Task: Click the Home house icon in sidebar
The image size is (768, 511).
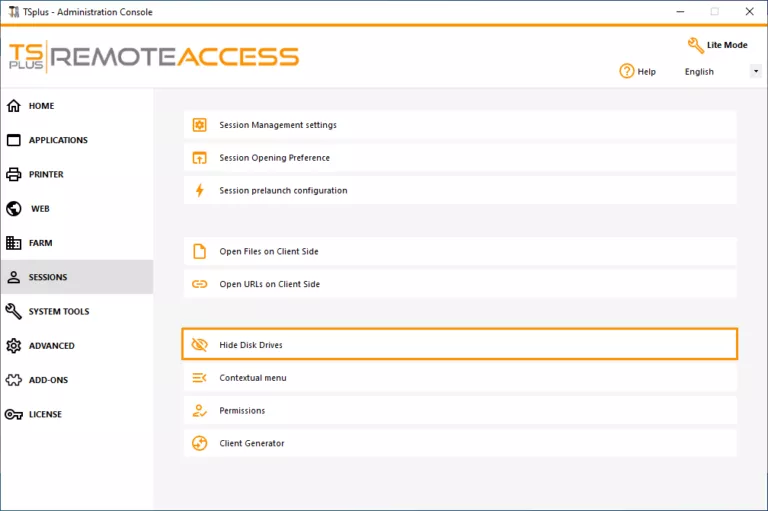Action: [14, 106]
